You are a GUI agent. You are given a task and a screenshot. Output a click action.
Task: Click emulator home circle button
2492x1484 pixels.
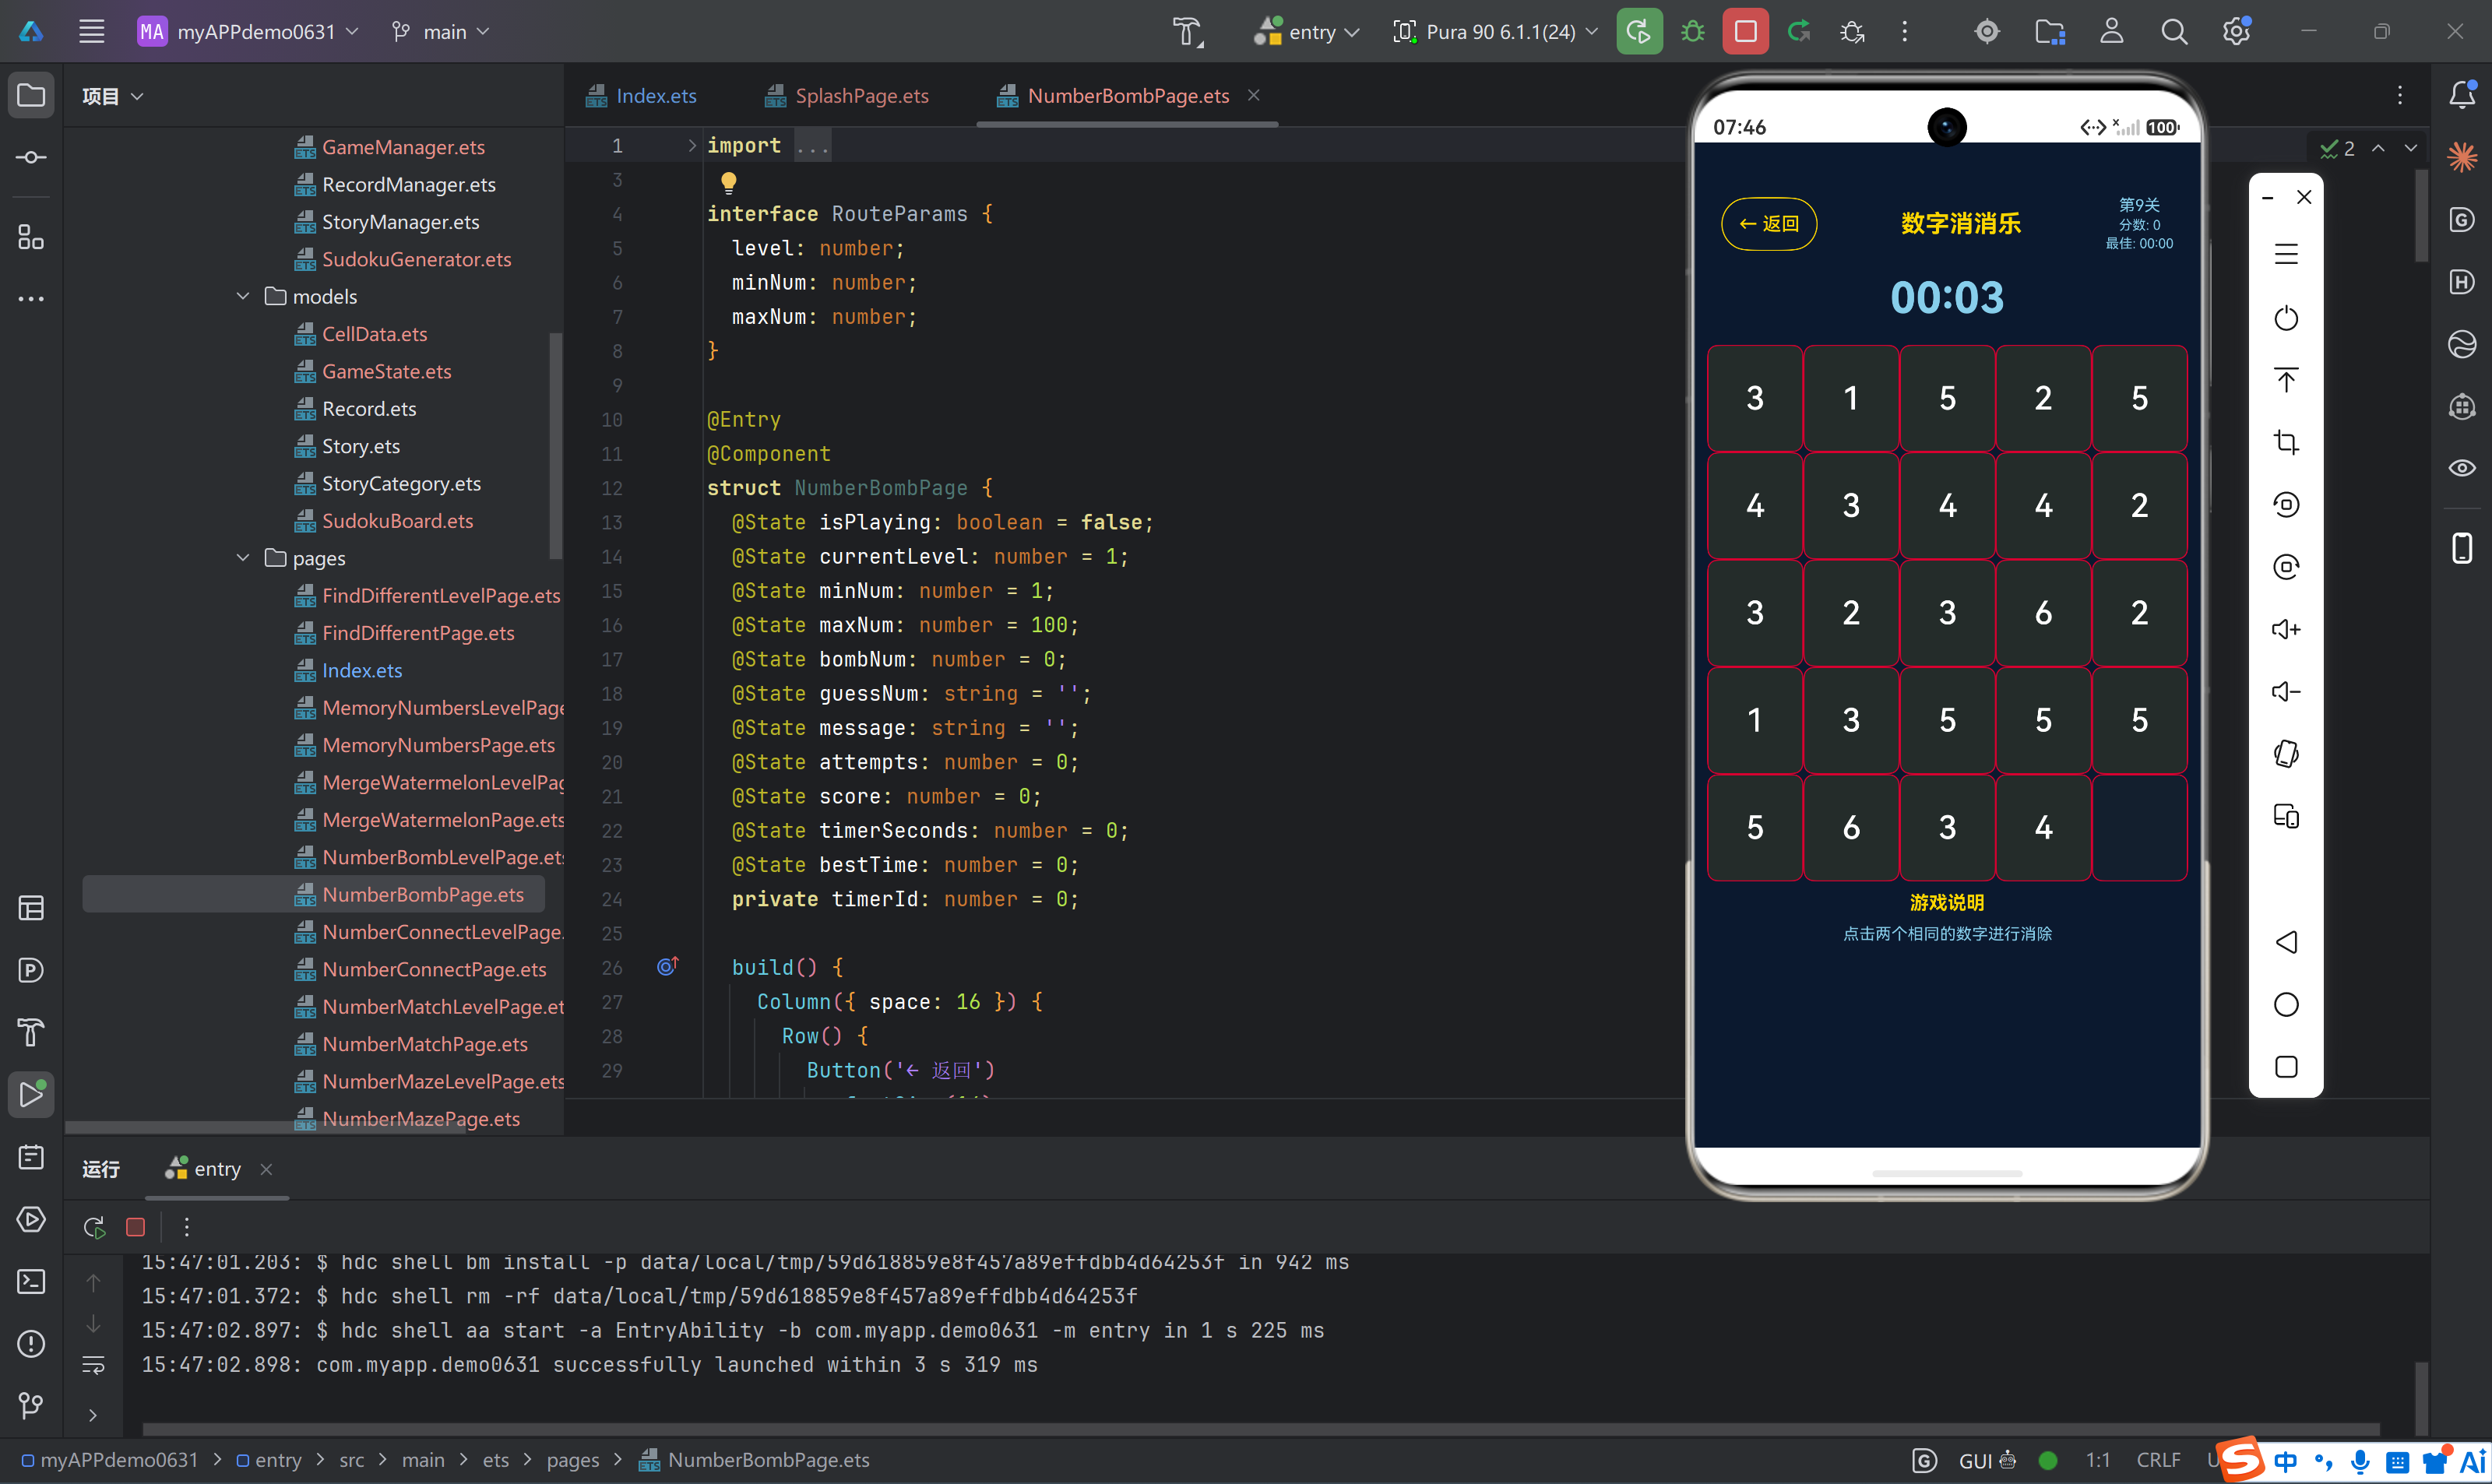2286,1004
